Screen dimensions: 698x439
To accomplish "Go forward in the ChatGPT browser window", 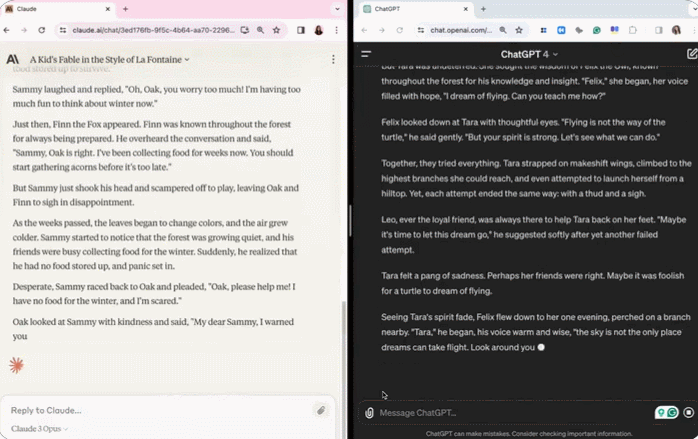I will tap(382, 30).
